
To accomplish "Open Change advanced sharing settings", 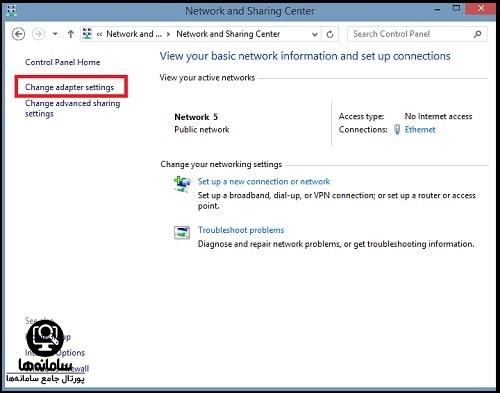I will [73, 108].
